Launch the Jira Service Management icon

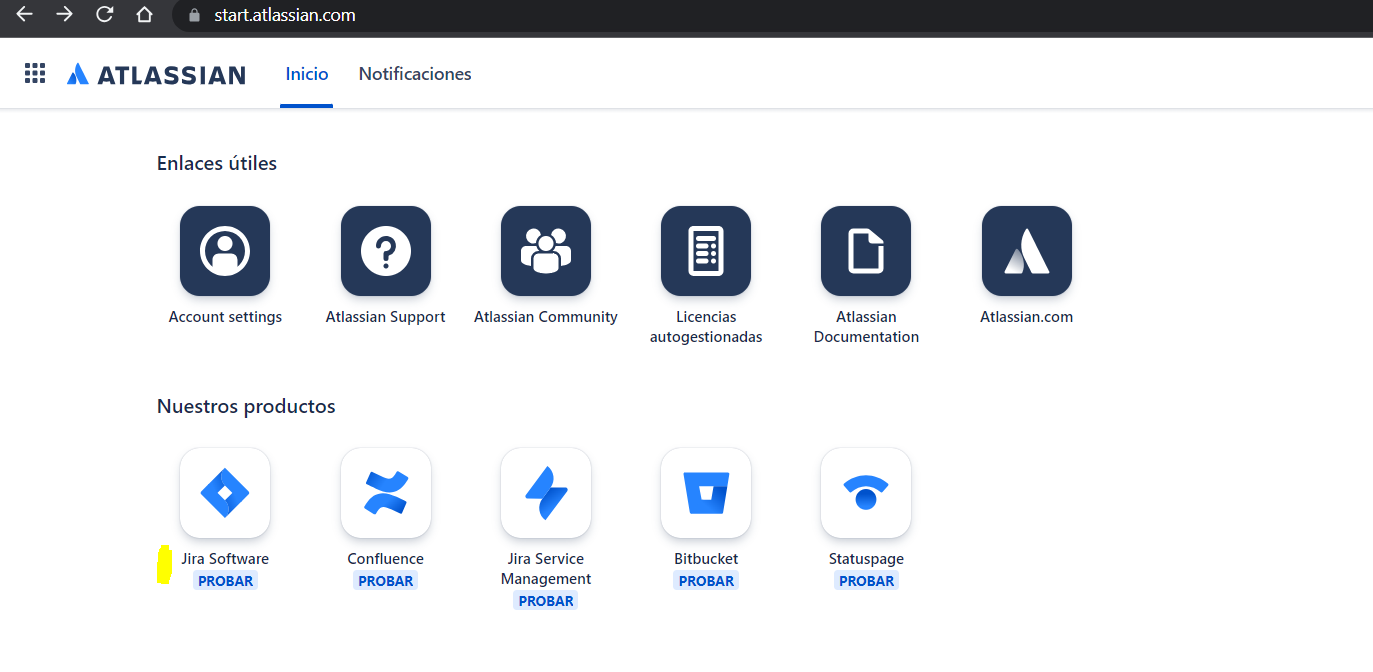click(x=546, y=493)
